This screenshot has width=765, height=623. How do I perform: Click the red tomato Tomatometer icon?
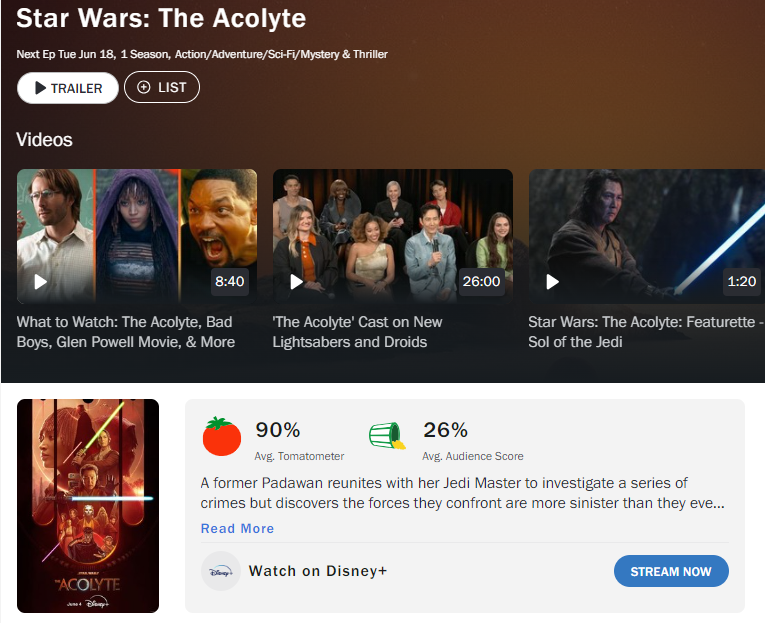[222, 436]
